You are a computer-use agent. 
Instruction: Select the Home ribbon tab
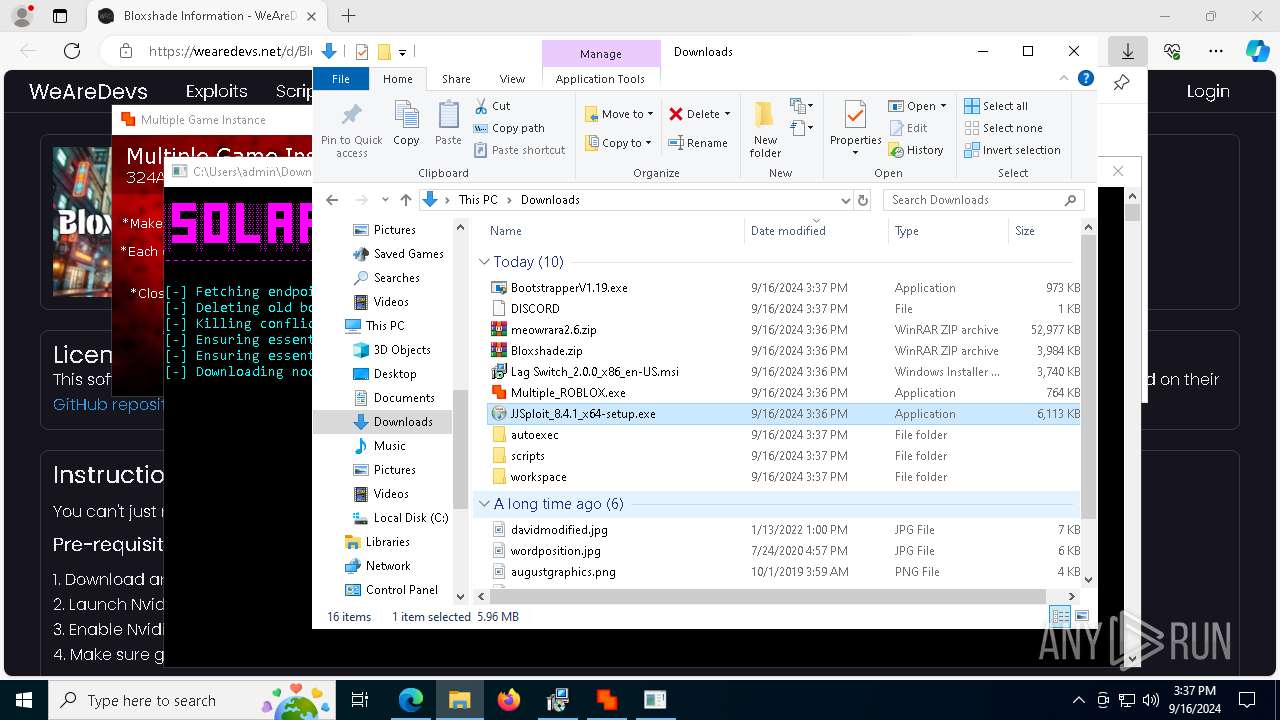pos(397,79)
